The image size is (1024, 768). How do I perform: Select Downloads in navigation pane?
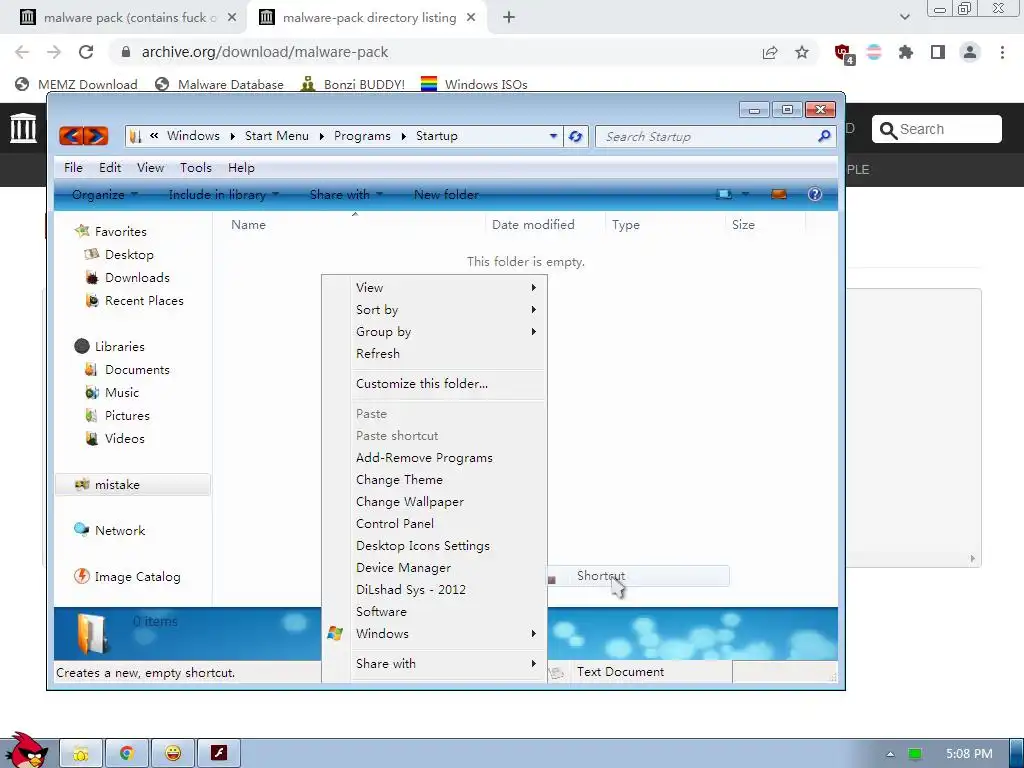click(x=137, y=278)
